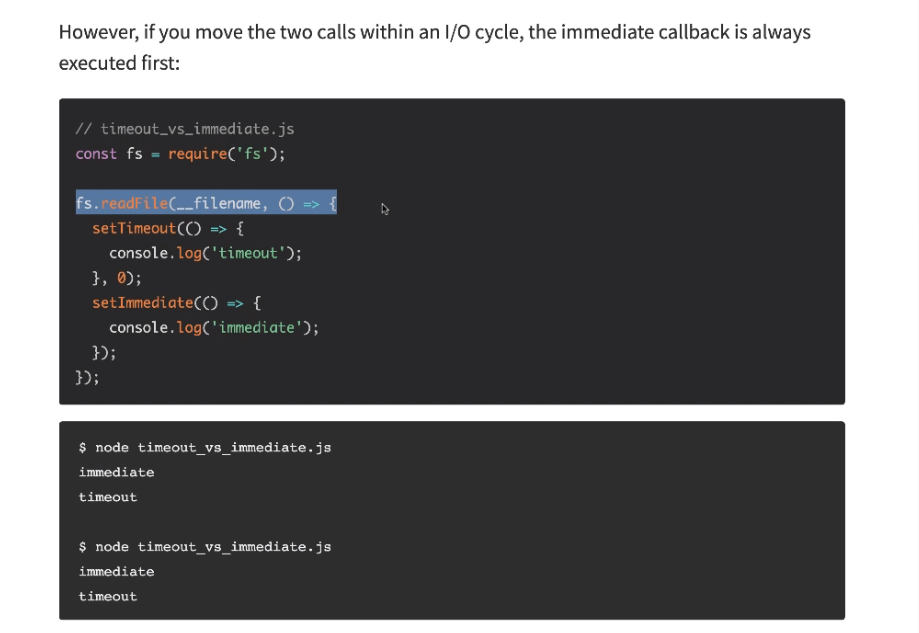This screenshot has height=633, width=919.
Task: Click the first 'immediate' output line
Action: [x=117, y=472]
